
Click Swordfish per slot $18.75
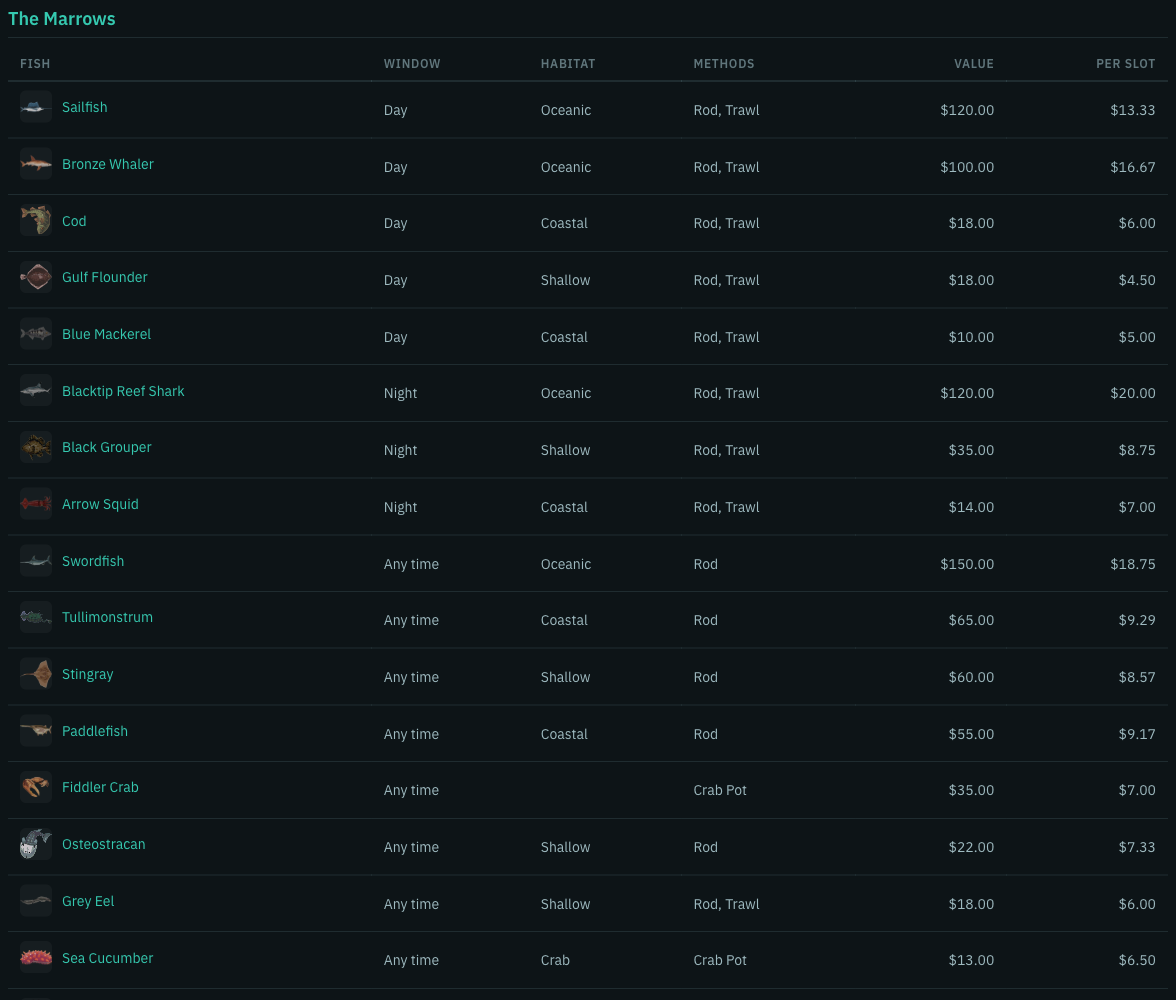click(x=1132, y=564)
